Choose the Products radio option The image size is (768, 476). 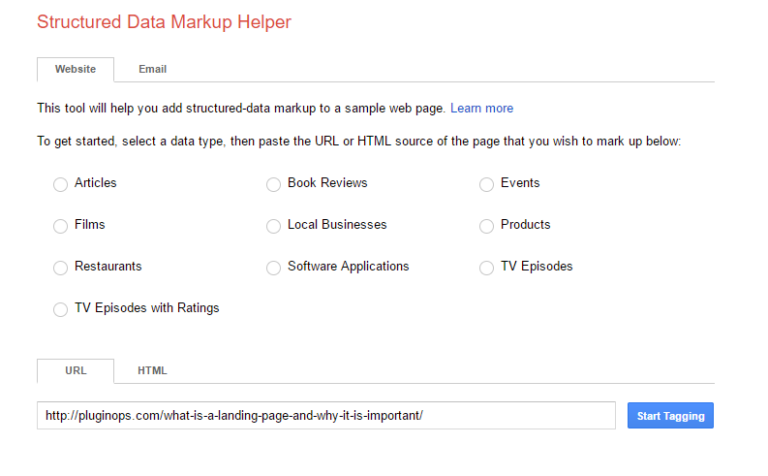tap(487, 226)
